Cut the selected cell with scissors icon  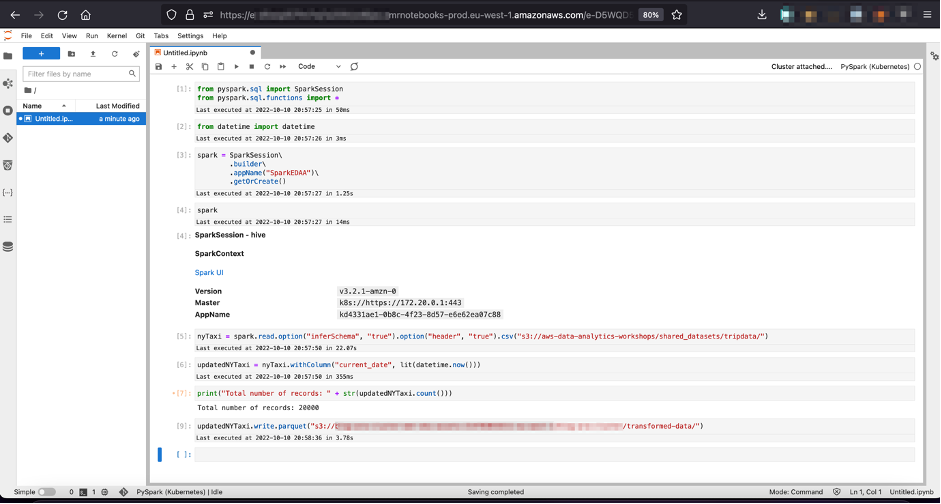[x=189, y=67]
